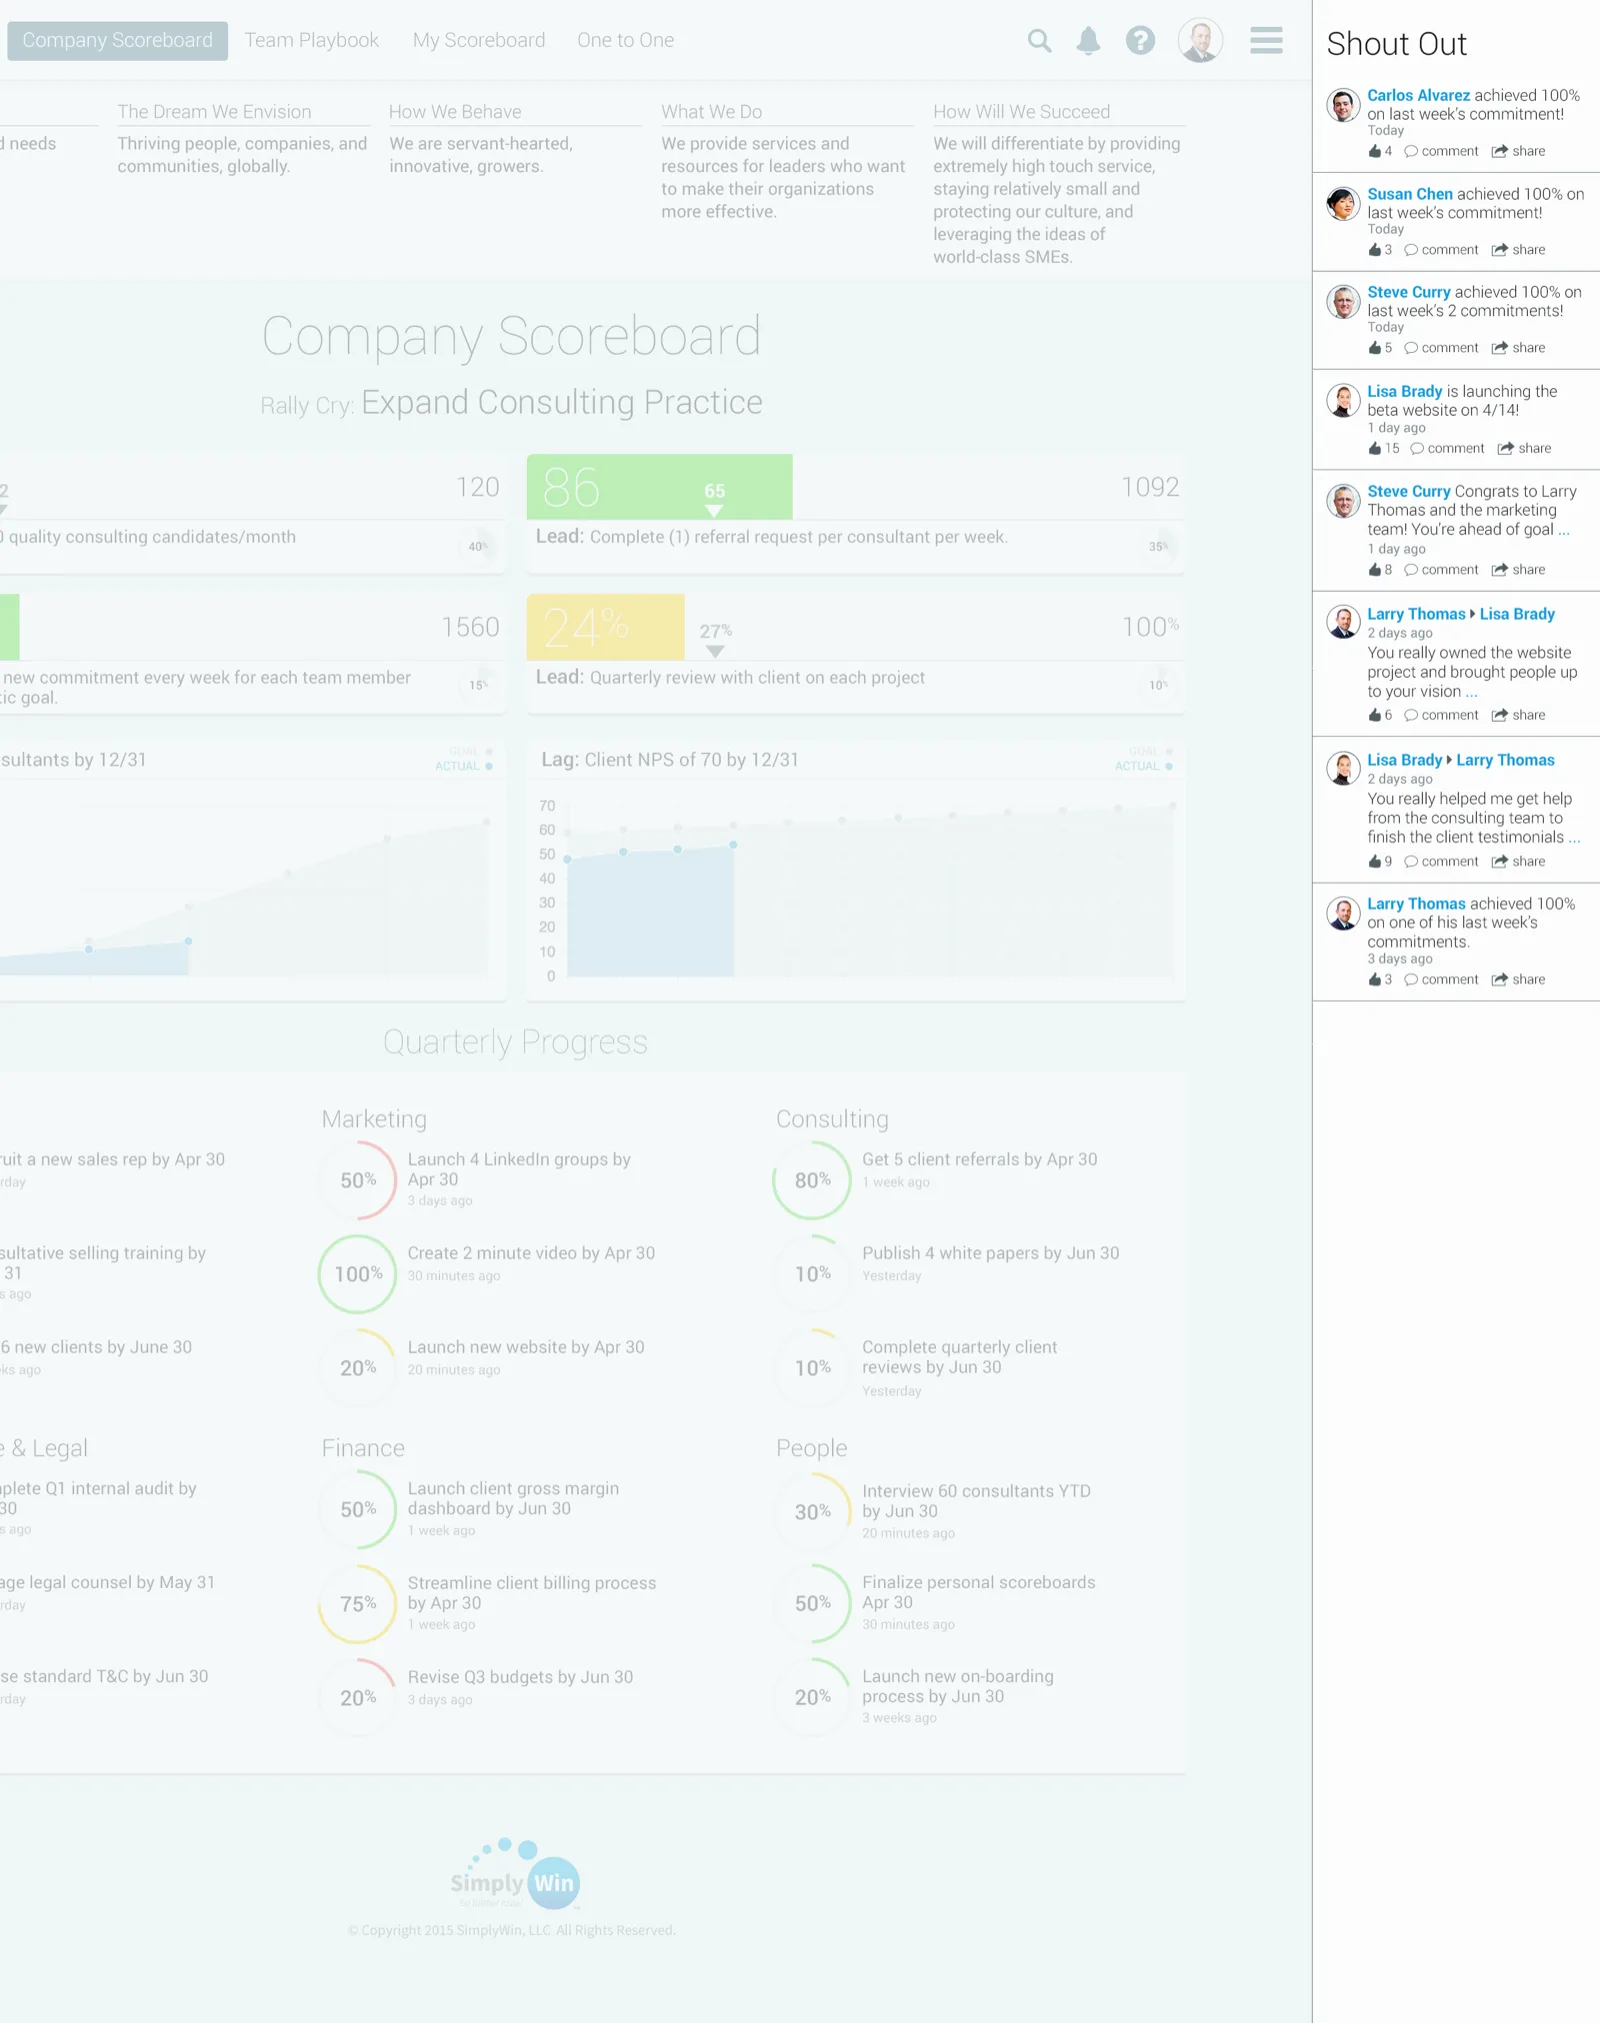The height and width of the screenshot is (2023, 1600).
Task: Like Carlos Alvarez's shout out
Action: (x=1375, y=151)
